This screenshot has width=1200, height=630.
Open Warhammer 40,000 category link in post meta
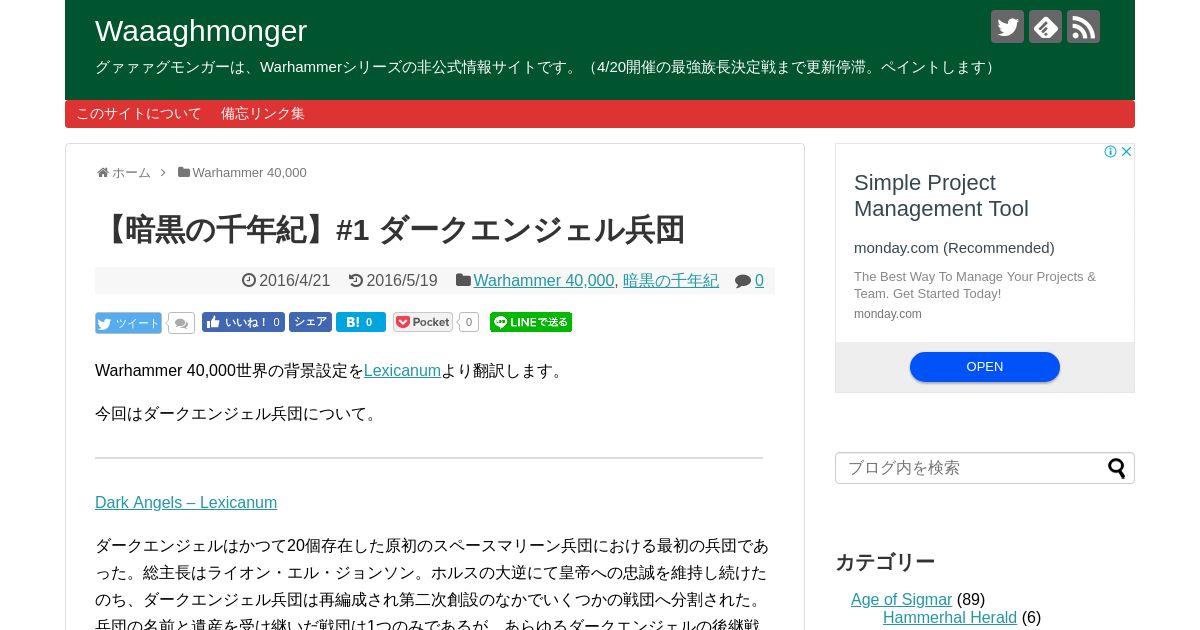click(x=544, y=281)
